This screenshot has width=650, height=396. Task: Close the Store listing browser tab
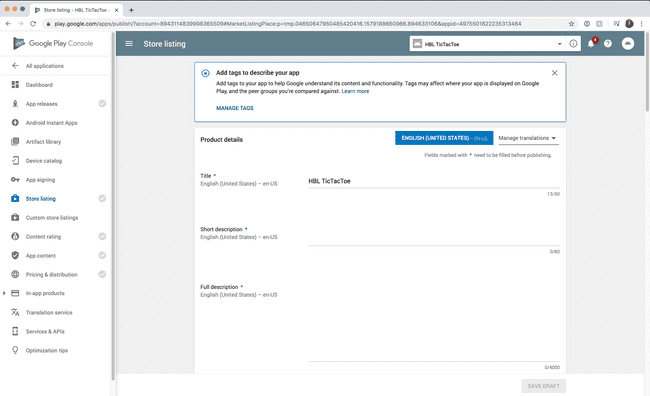116,10
